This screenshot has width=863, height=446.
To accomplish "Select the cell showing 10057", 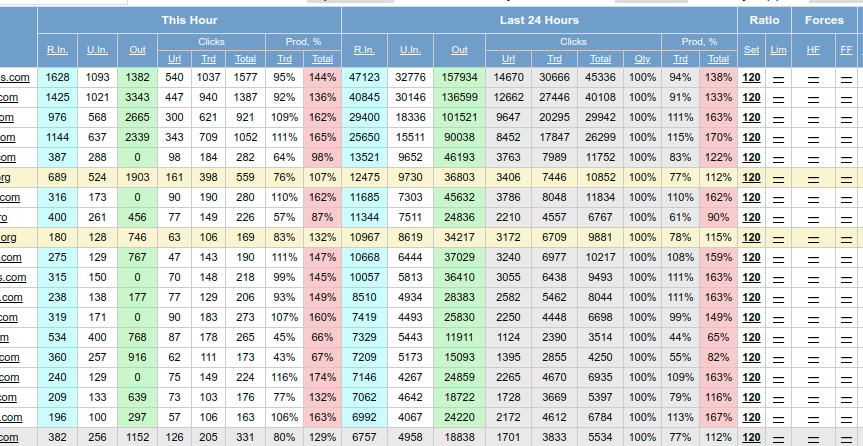I will 364,278.
